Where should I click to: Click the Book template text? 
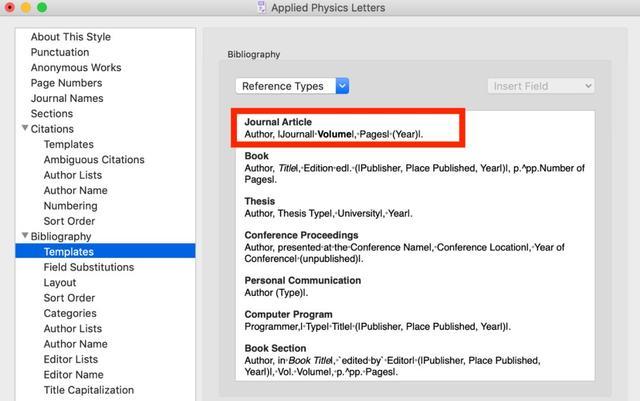[x=414, y=174]
